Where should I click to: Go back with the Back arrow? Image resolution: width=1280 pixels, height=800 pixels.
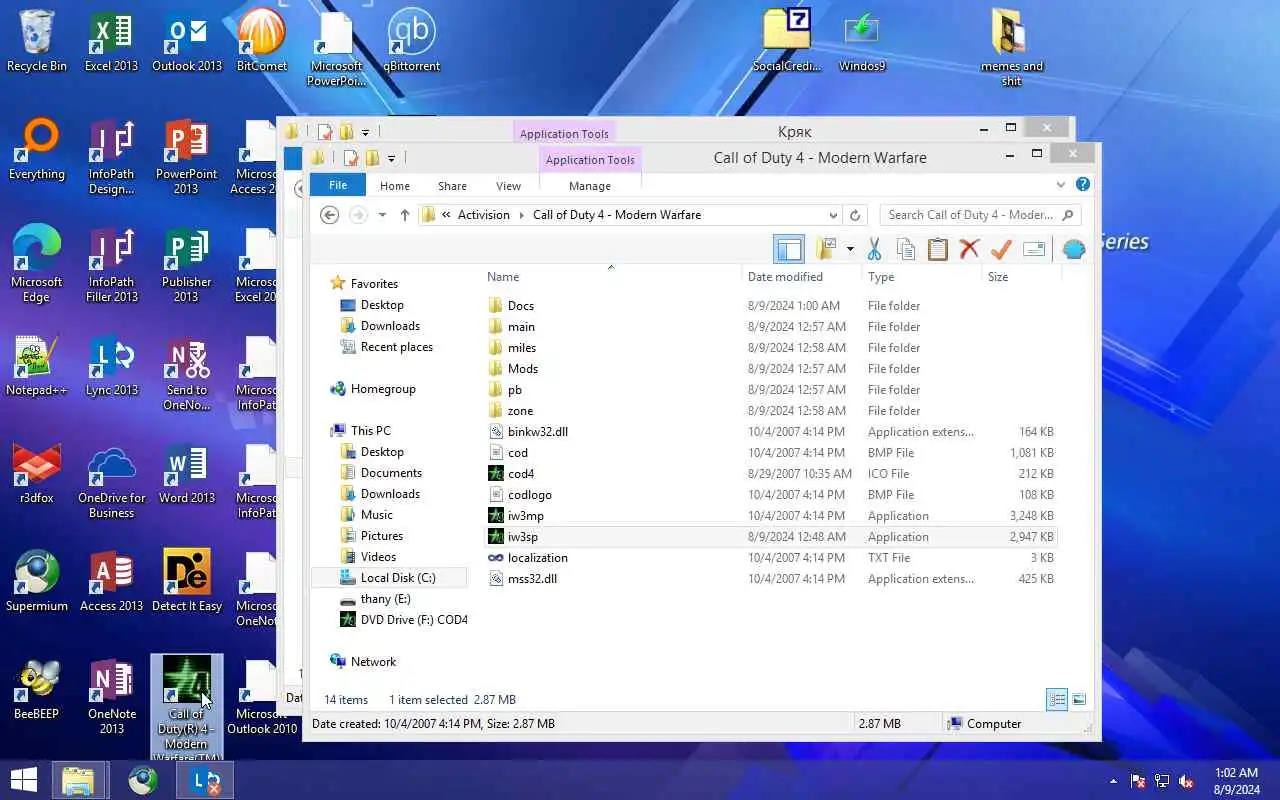click(x=329, y=215)
